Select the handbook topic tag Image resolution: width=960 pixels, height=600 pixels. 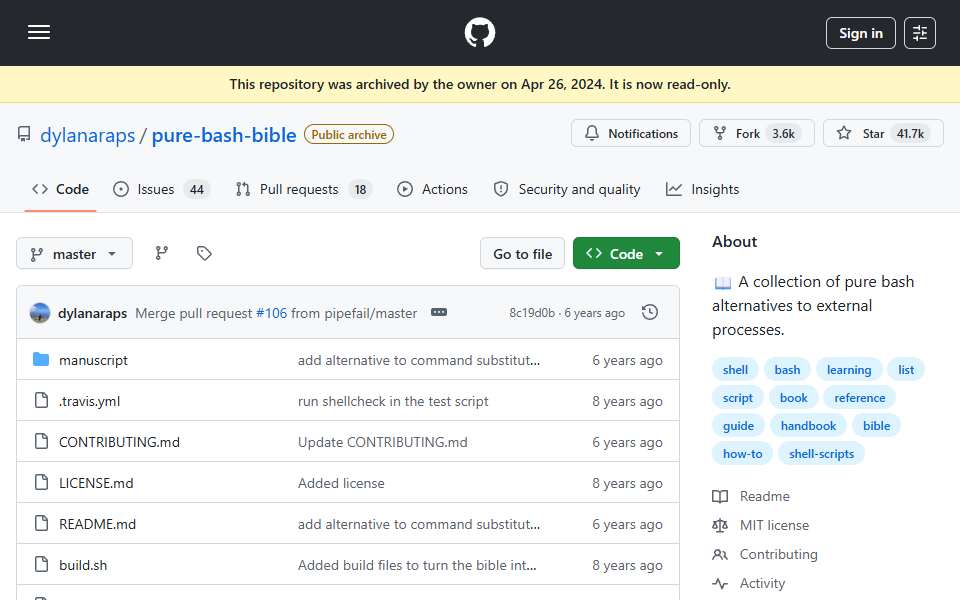(808, 426)
